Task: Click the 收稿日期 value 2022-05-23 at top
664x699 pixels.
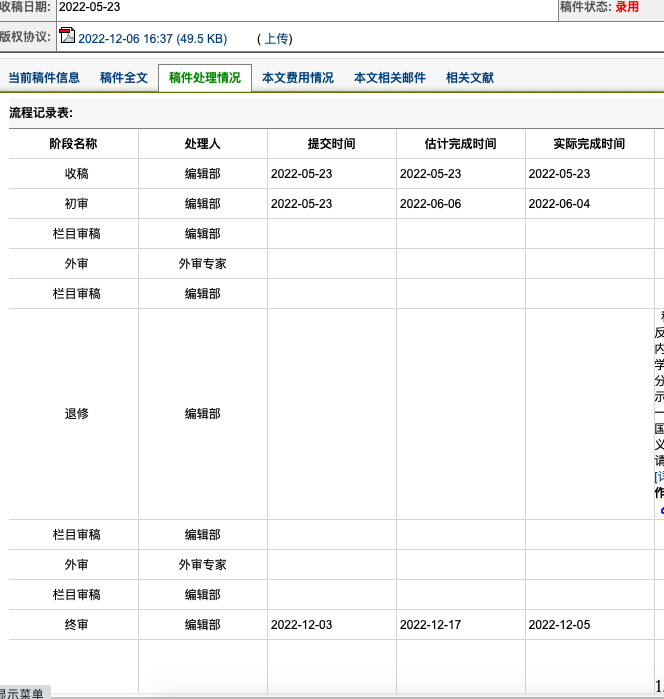Action: [89, 7]
